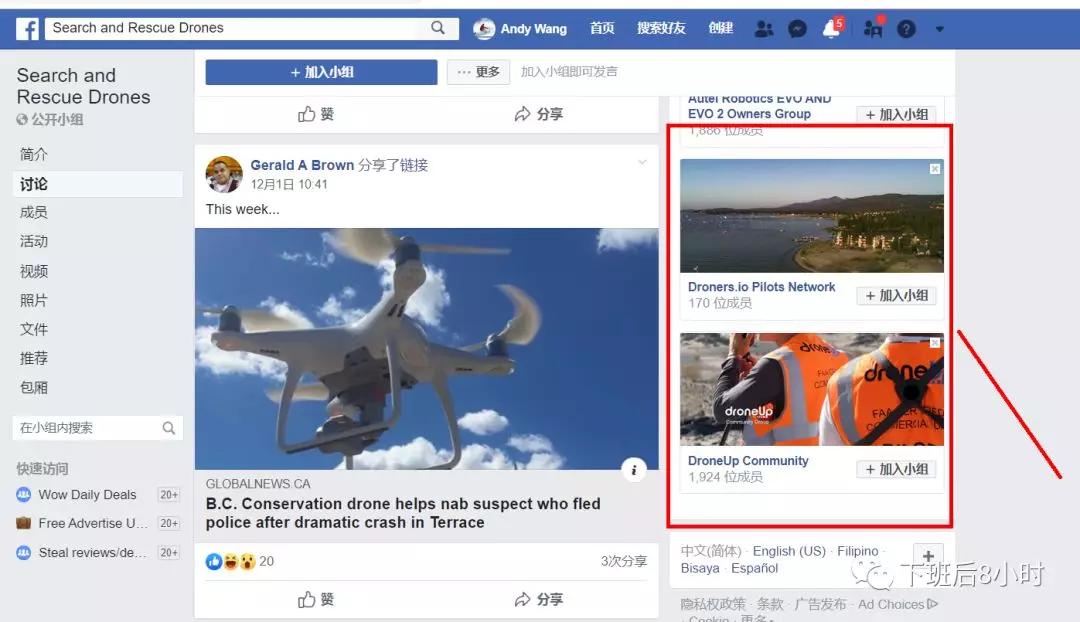
Task: Join the DroneUp Community group
Action: coord(896,469)
